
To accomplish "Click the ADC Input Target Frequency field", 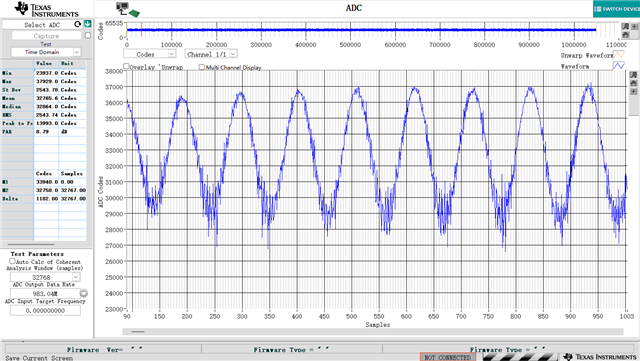I will 45,310.
